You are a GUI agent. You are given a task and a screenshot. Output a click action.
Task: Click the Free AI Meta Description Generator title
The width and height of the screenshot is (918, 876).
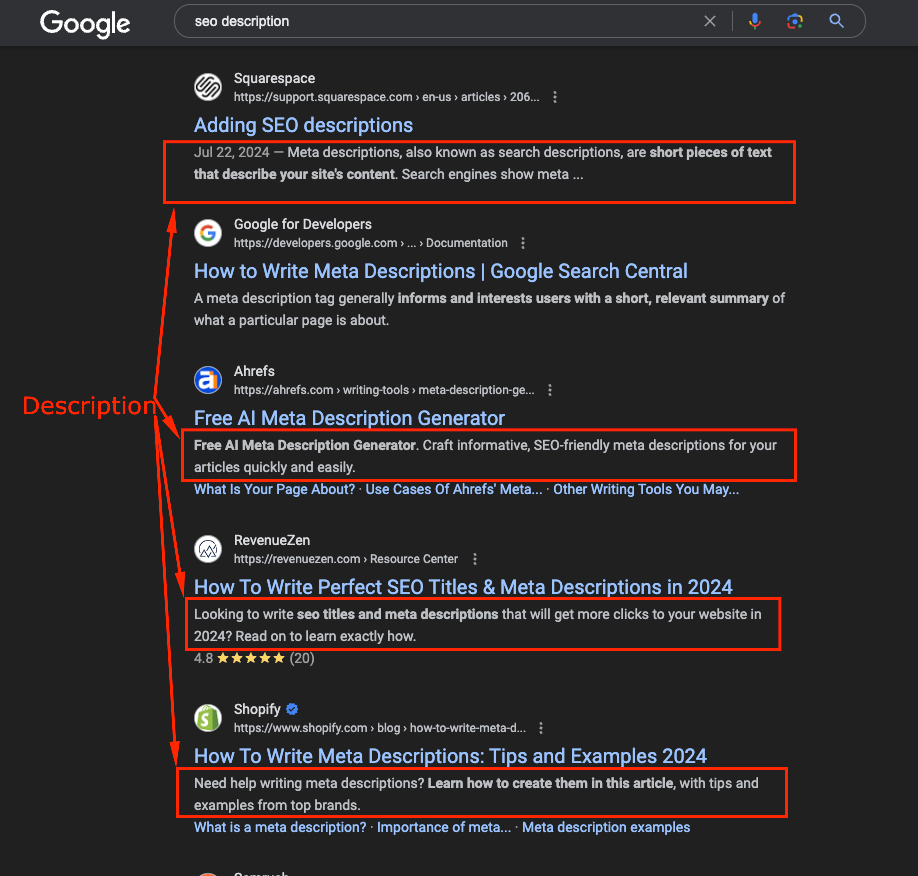(x=349, y=417)
